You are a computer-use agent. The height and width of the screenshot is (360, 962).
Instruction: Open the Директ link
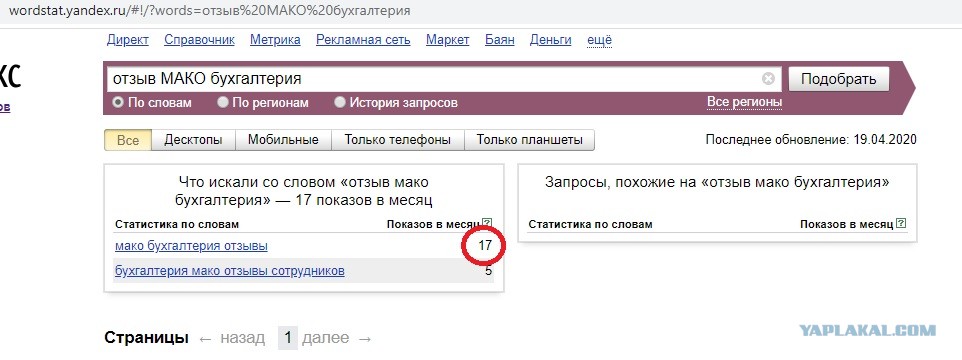click(x=128, y=40)
